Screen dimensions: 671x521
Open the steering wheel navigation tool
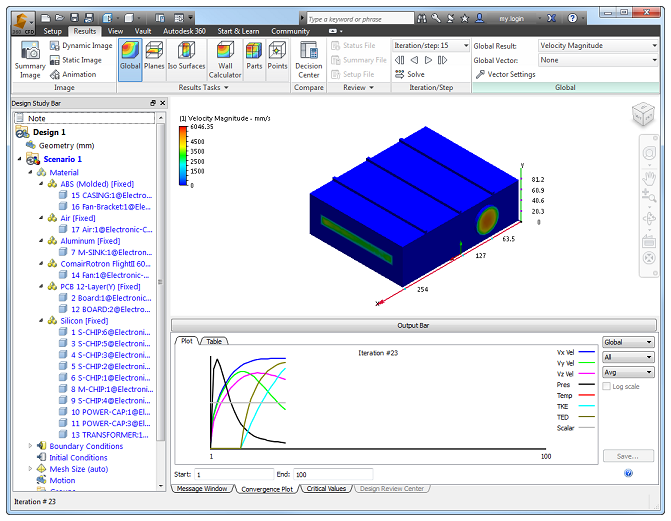[649, 153]
